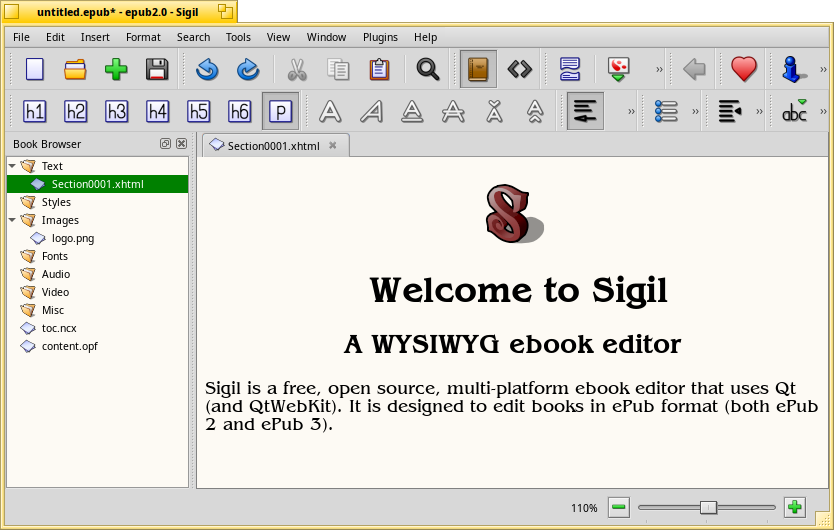Close the Book Browser panel

coord(181,144)
